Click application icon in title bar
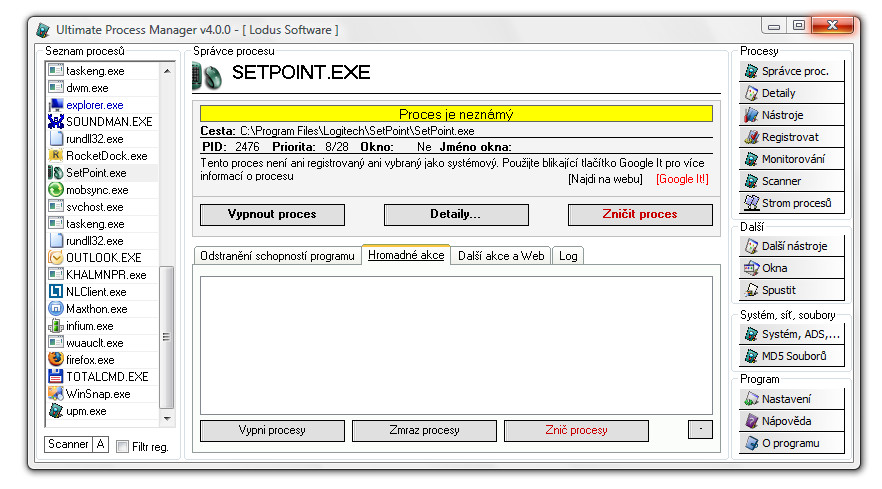 (x=43, y=30)
